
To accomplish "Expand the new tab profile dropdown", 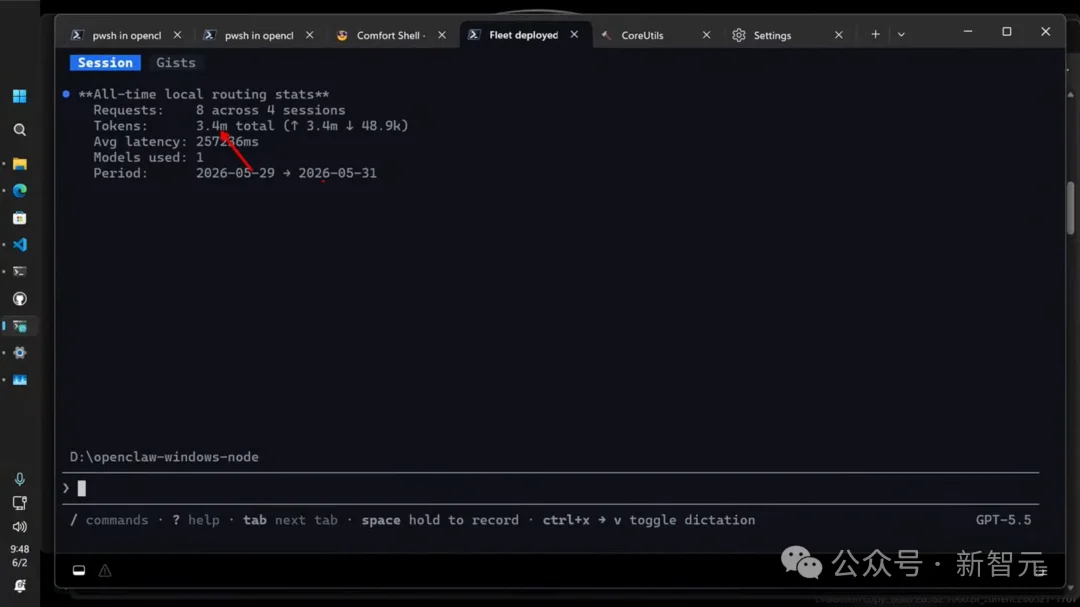I will (x=901, y=34).
